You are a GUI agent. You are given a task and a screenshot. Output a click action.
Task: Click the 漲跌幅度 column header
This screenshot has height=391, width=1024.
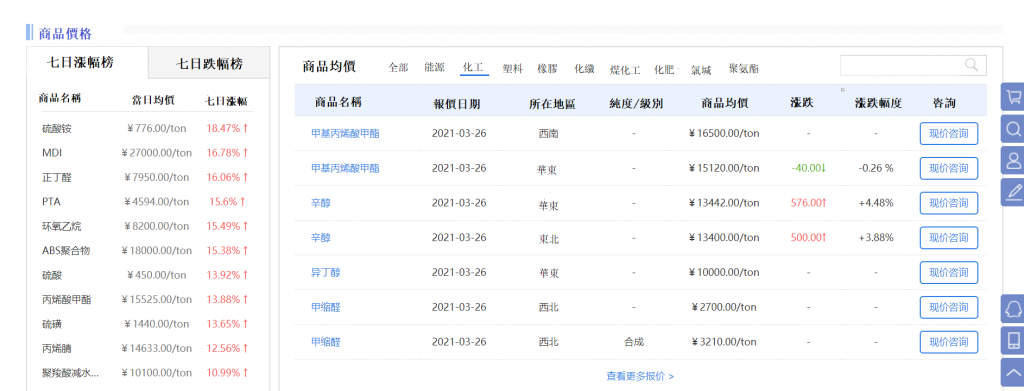click(x=878, y=103)
